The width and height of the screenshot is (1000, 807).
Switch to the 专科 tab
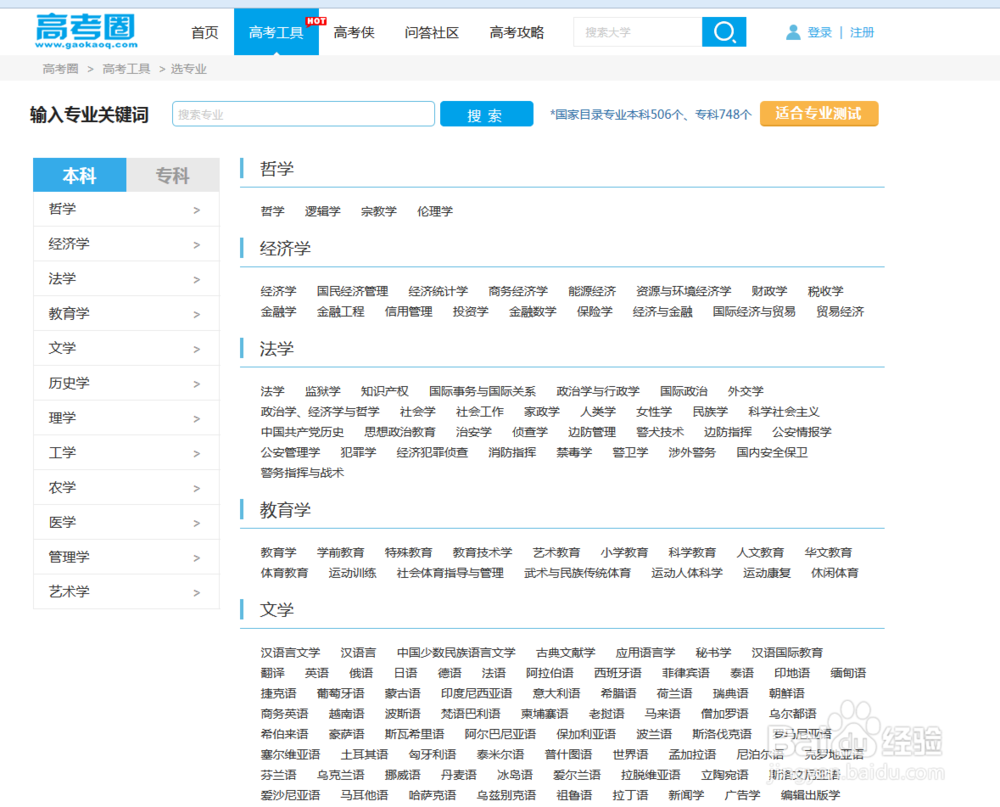click(172, 174)
